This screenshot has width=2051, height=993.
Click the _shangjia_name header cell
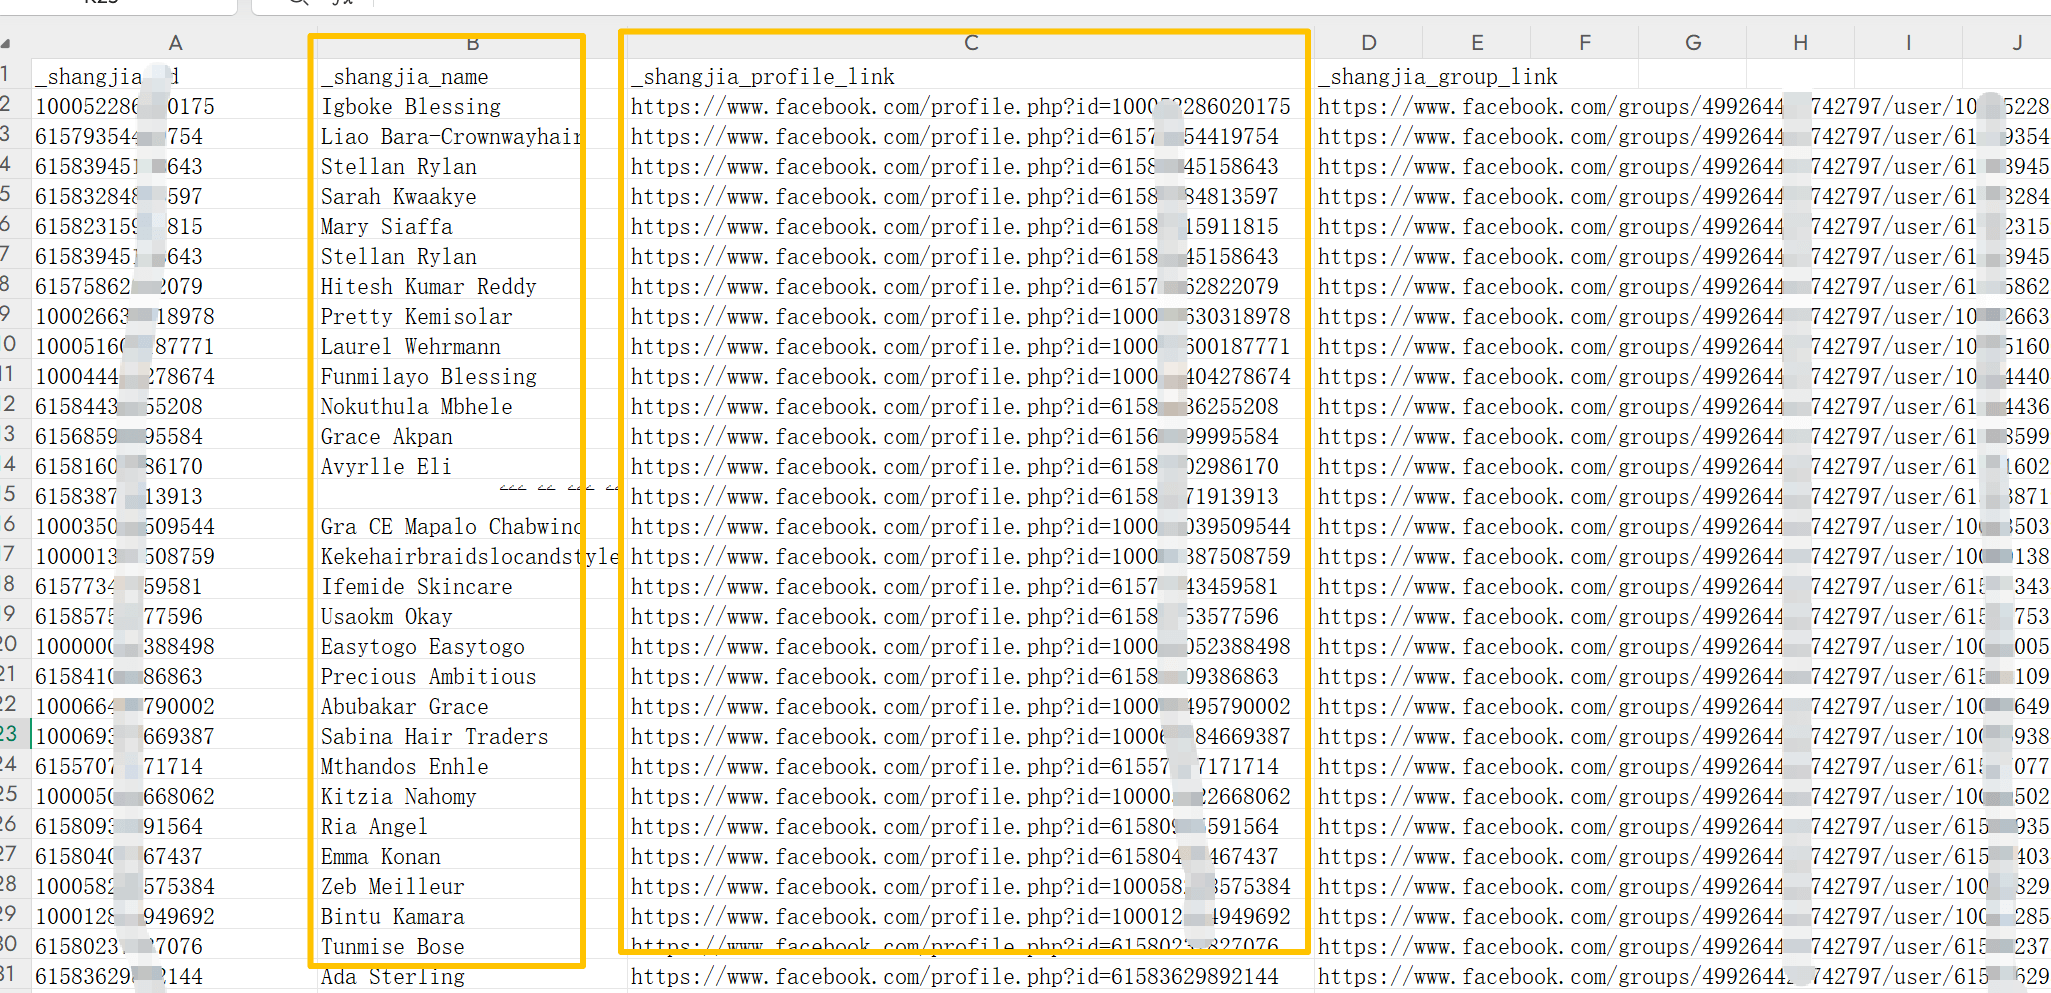pyautogui.click(x=404, y=77)
